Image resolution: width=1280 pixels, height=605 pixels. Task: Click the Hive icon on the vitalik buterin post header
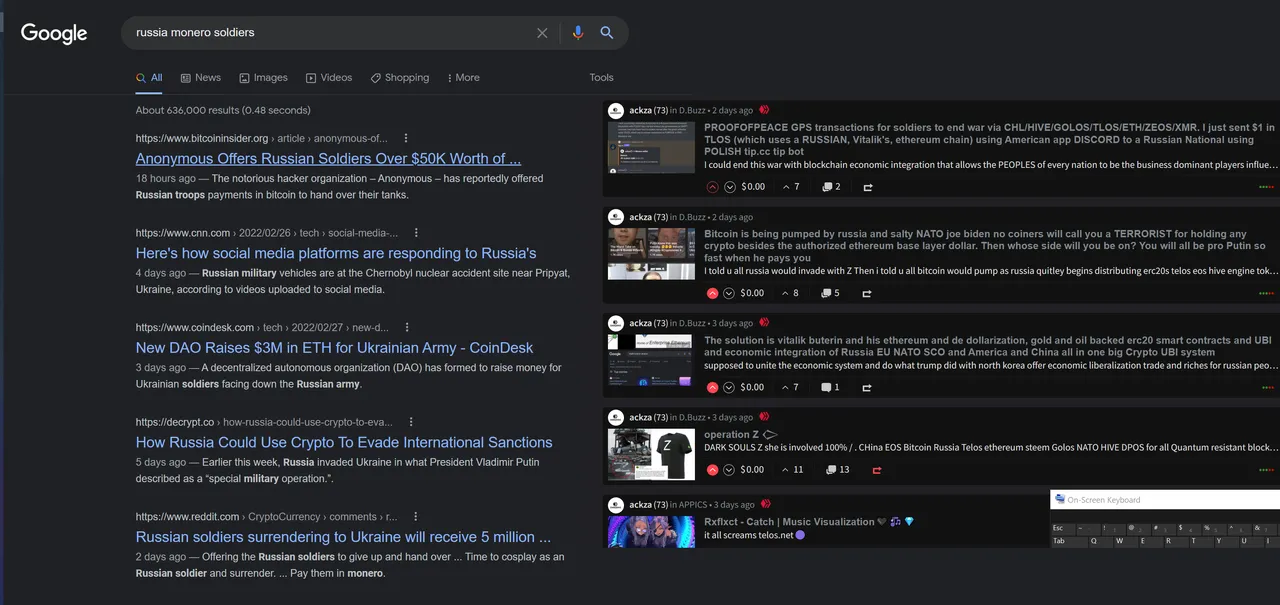point(764,323)
